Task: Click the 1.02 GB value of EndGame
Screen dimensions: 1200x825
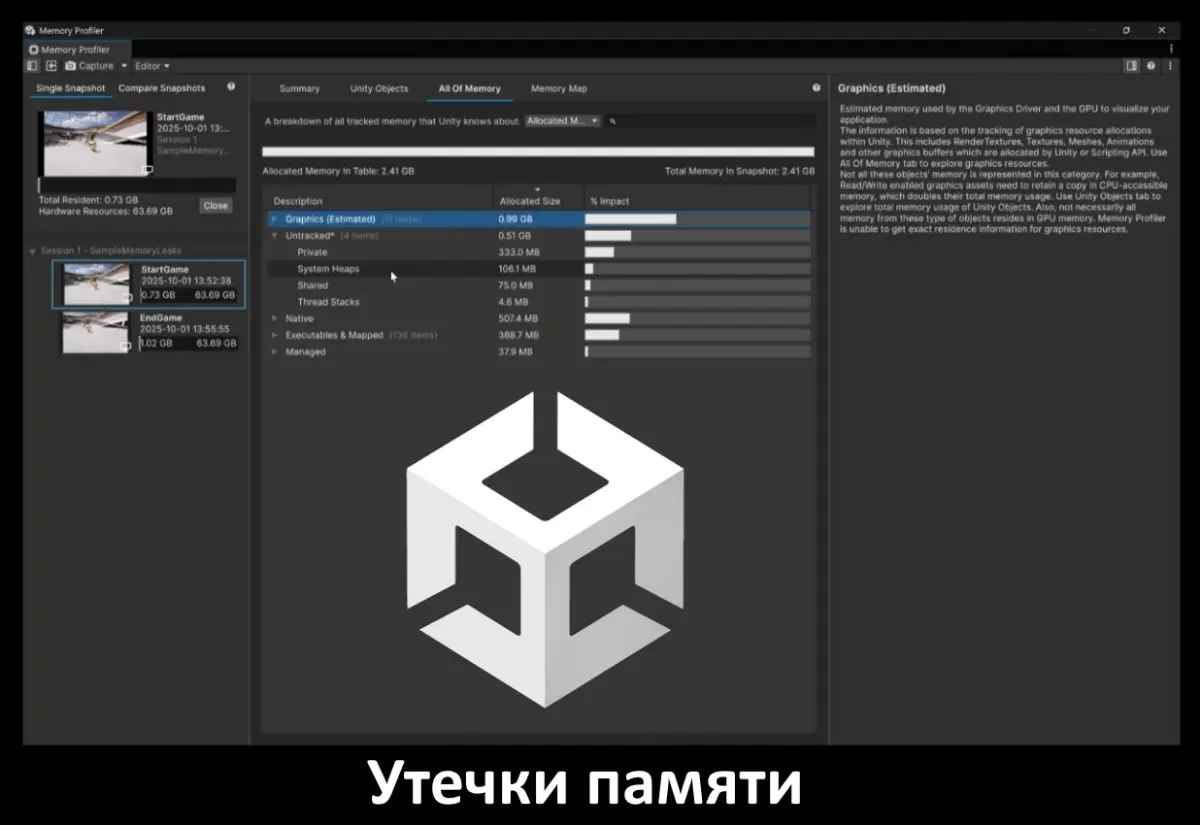Action: (x=156, y=343)
